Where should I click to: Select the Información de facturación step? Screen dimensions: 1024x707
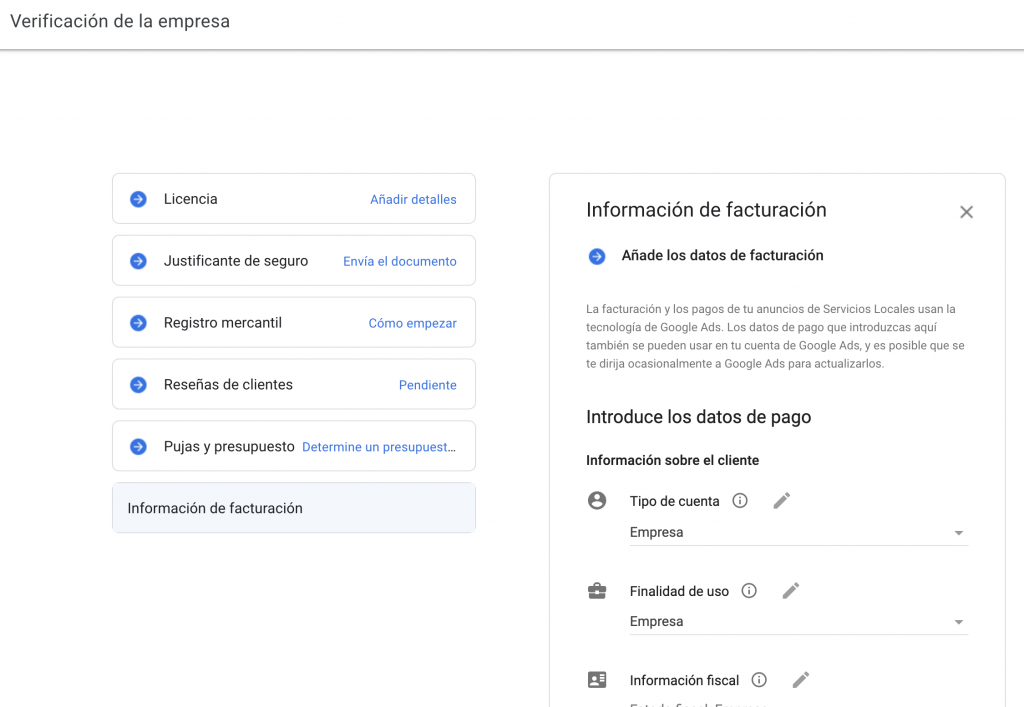click(x=293, y=508)
